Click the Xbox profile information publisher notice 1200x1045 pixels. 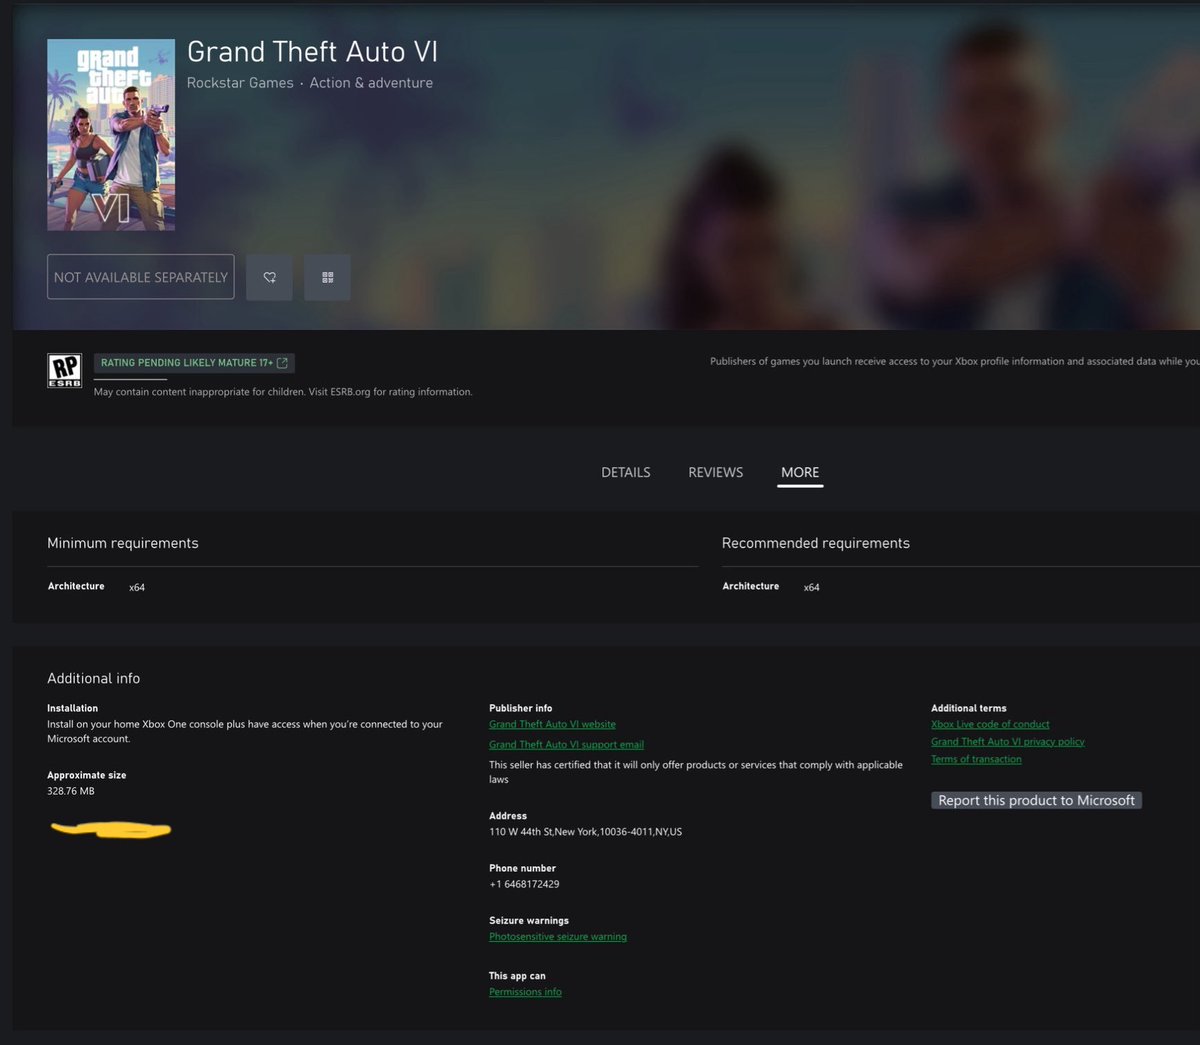click(954, 361)
